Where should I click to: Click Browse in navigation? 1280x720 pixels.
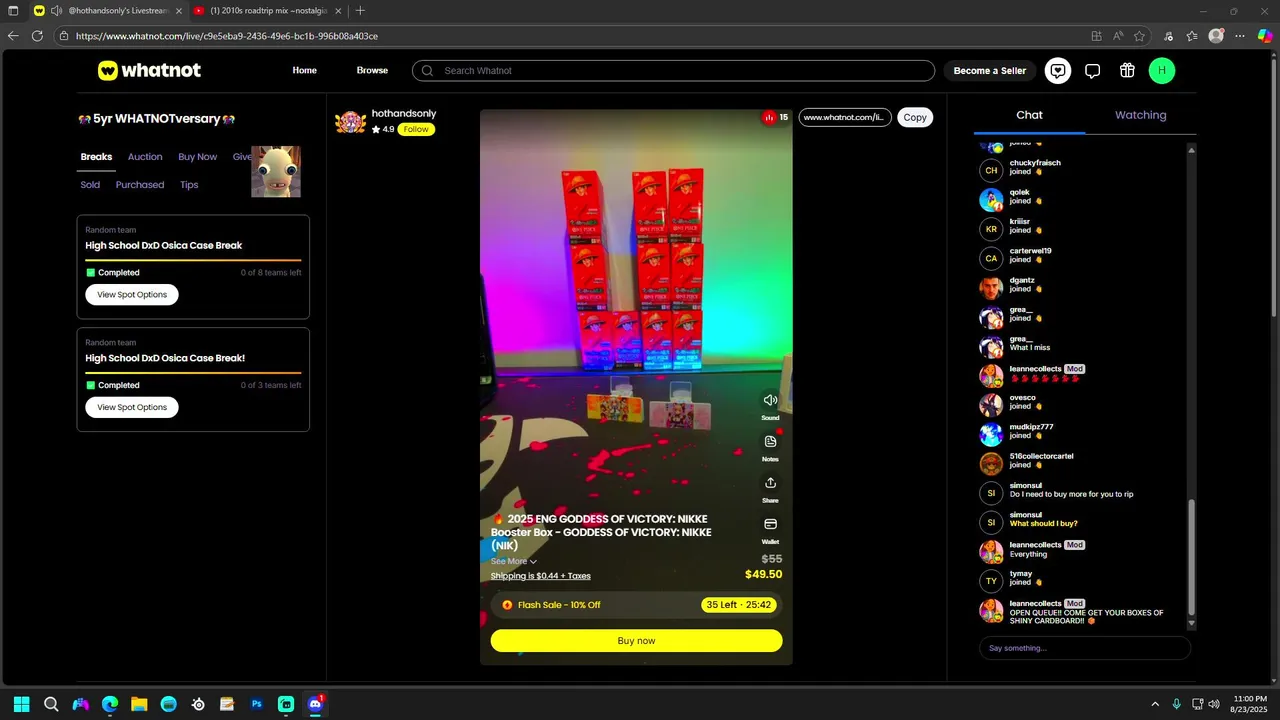[372, 70]
